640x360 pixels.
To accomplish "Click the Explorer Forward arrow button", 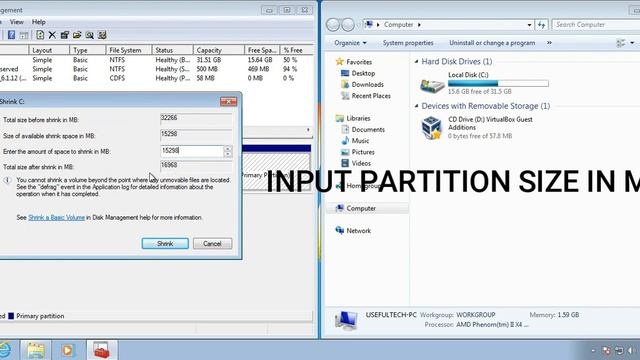I will click(348, 25).
